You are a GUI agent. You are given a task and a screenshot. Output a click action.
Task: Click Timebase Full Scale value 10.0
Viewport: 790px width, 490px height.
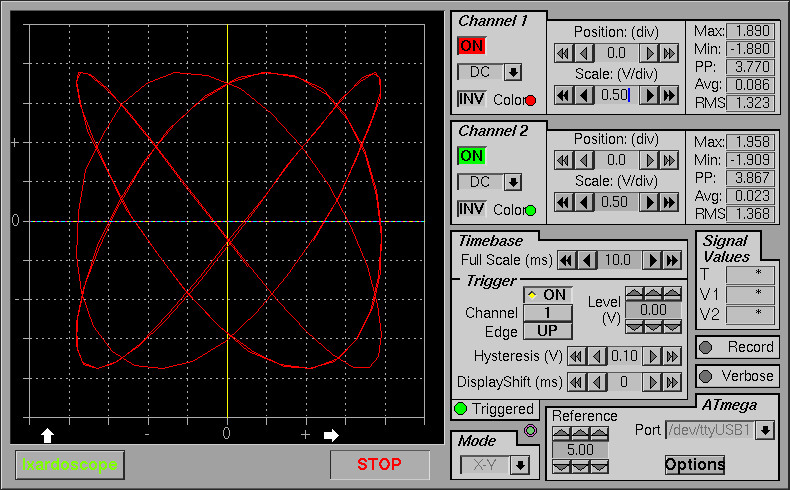619,260
